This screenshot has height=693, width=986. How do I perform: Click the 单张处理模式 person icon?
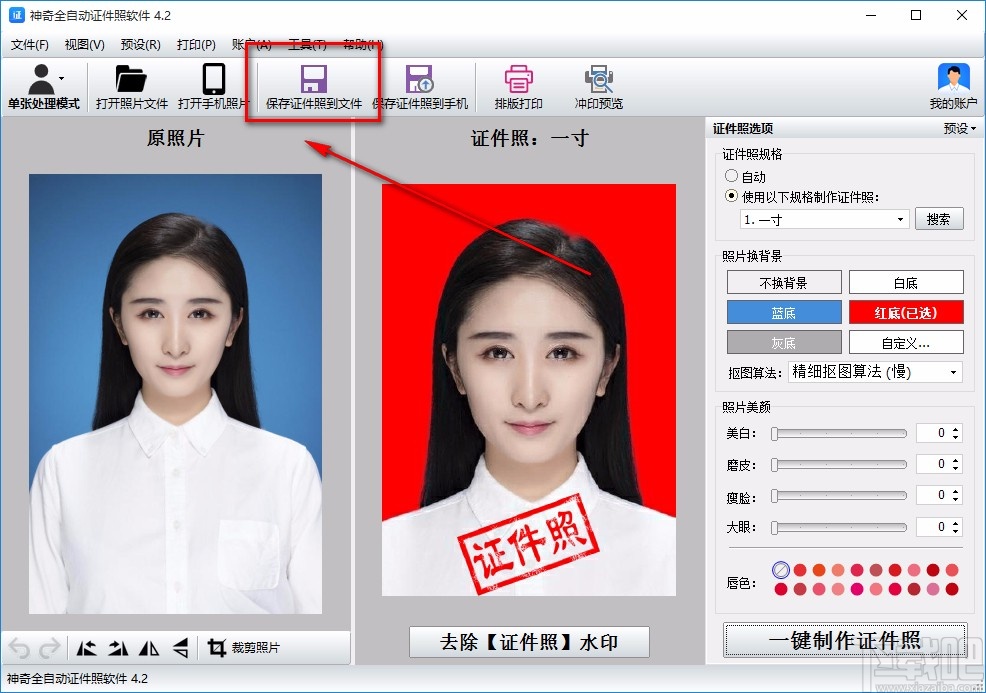coord(42,79)
